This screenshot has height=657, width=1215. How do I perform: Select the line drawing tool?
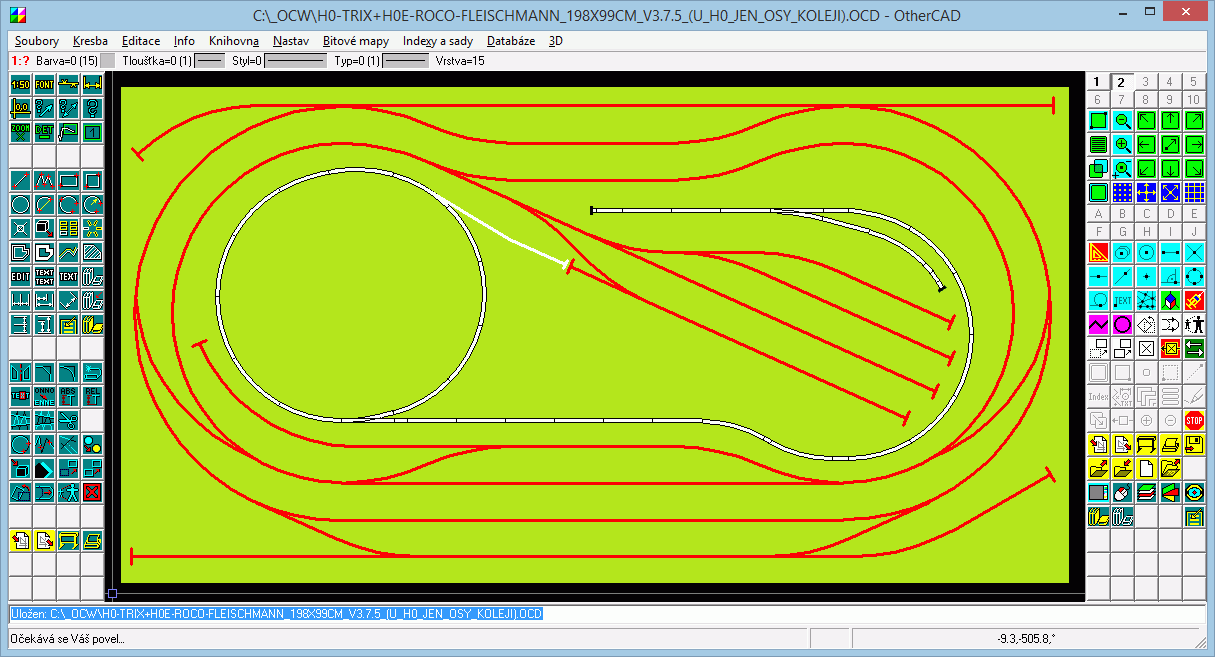(20, 182)
